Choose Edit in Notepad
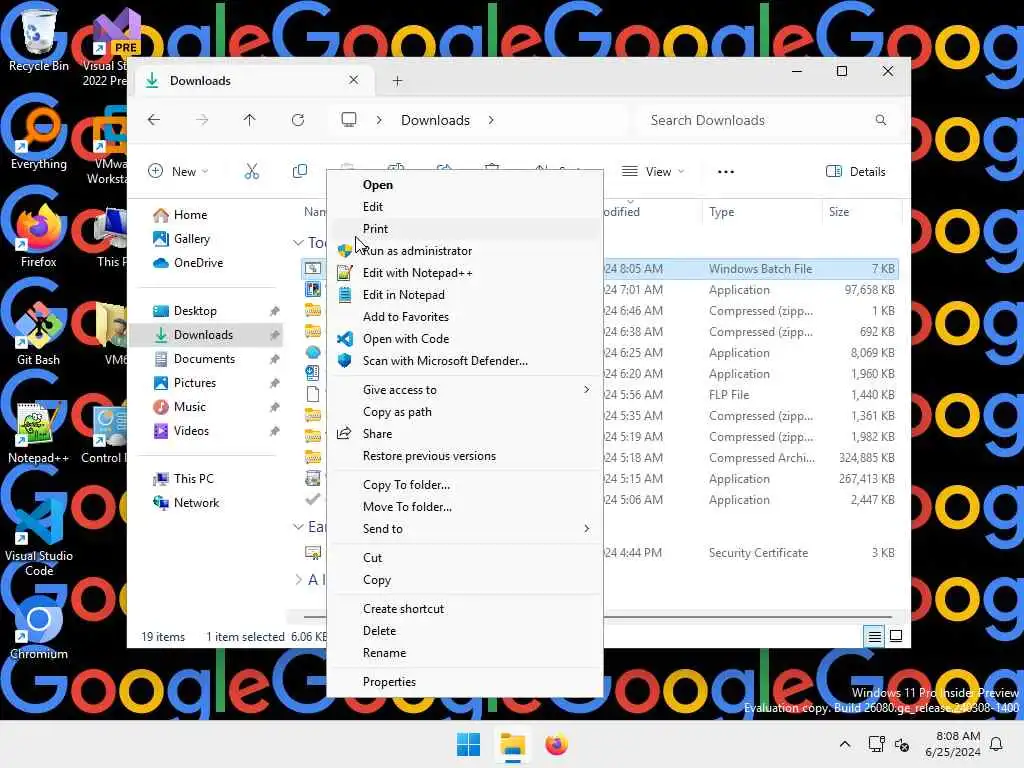The image size is (1024, 768). click(x=464, y=295)
